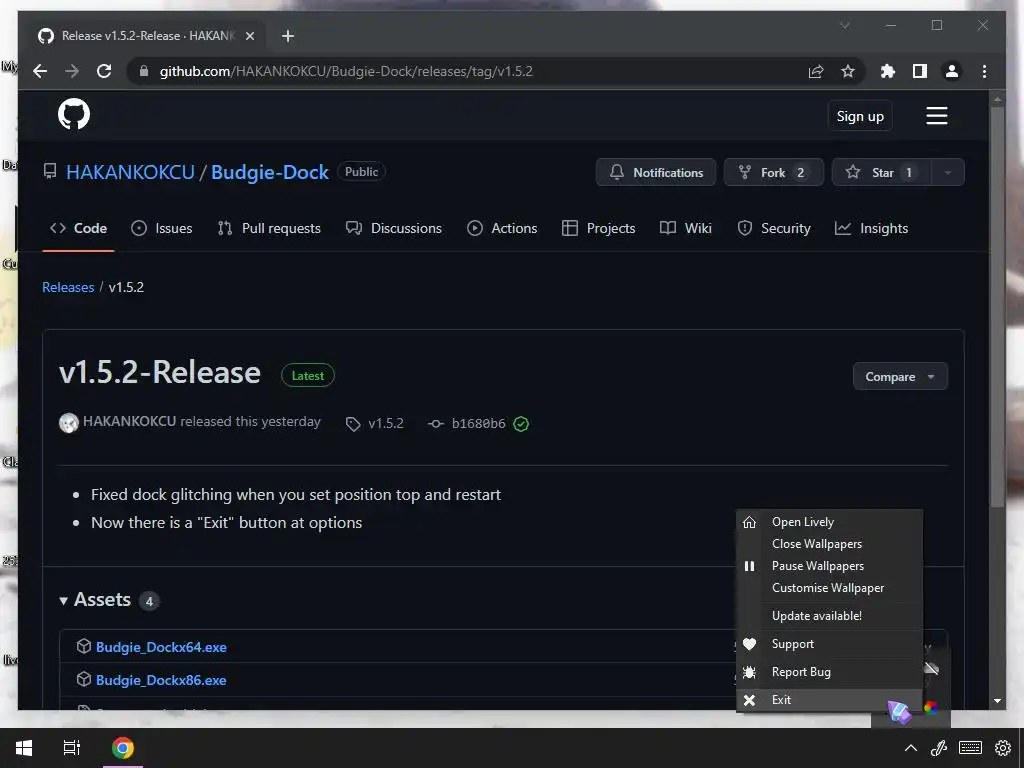Open the Budgie-Dock repository link

270,172
